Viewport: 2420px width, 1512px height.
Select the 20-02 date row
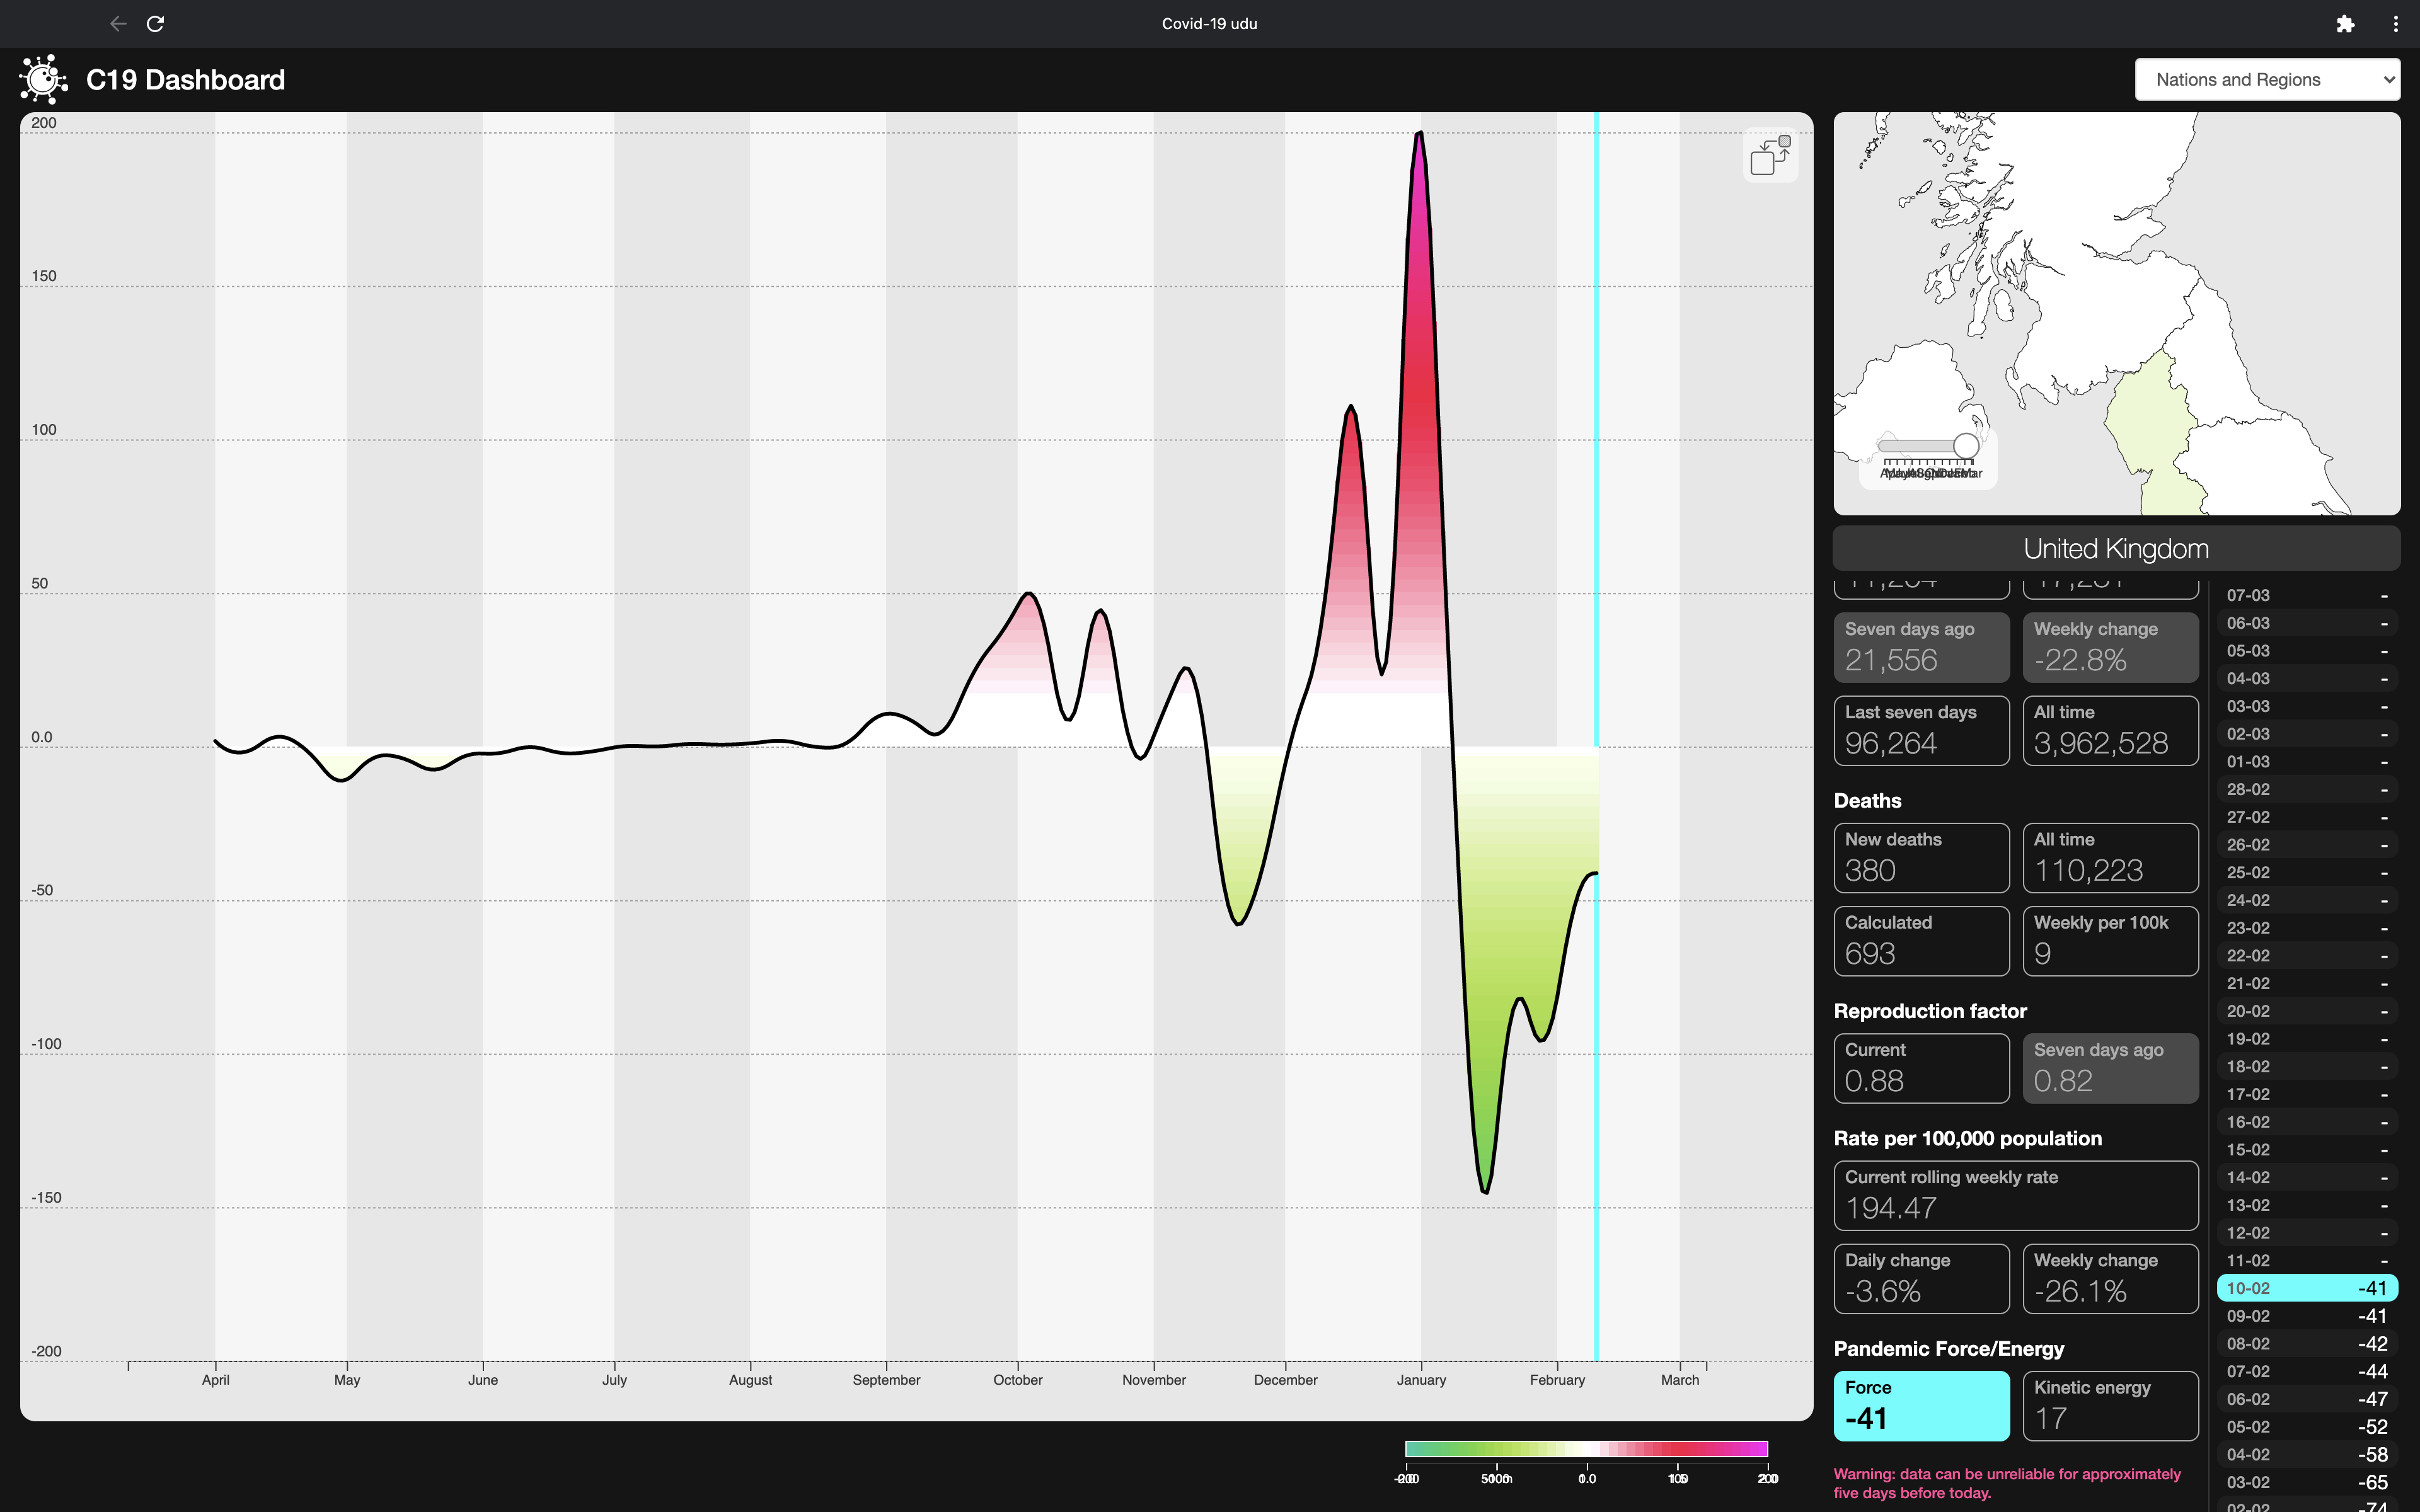(2307, 1011)
